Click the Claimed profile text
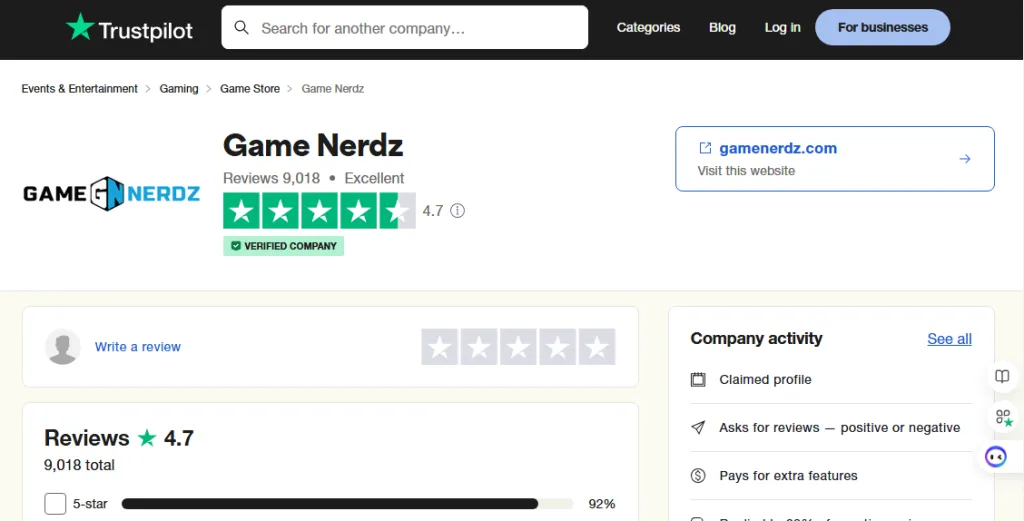This screenshot has width=1024, height=521. pyautogui.click(x=765, y=379)
